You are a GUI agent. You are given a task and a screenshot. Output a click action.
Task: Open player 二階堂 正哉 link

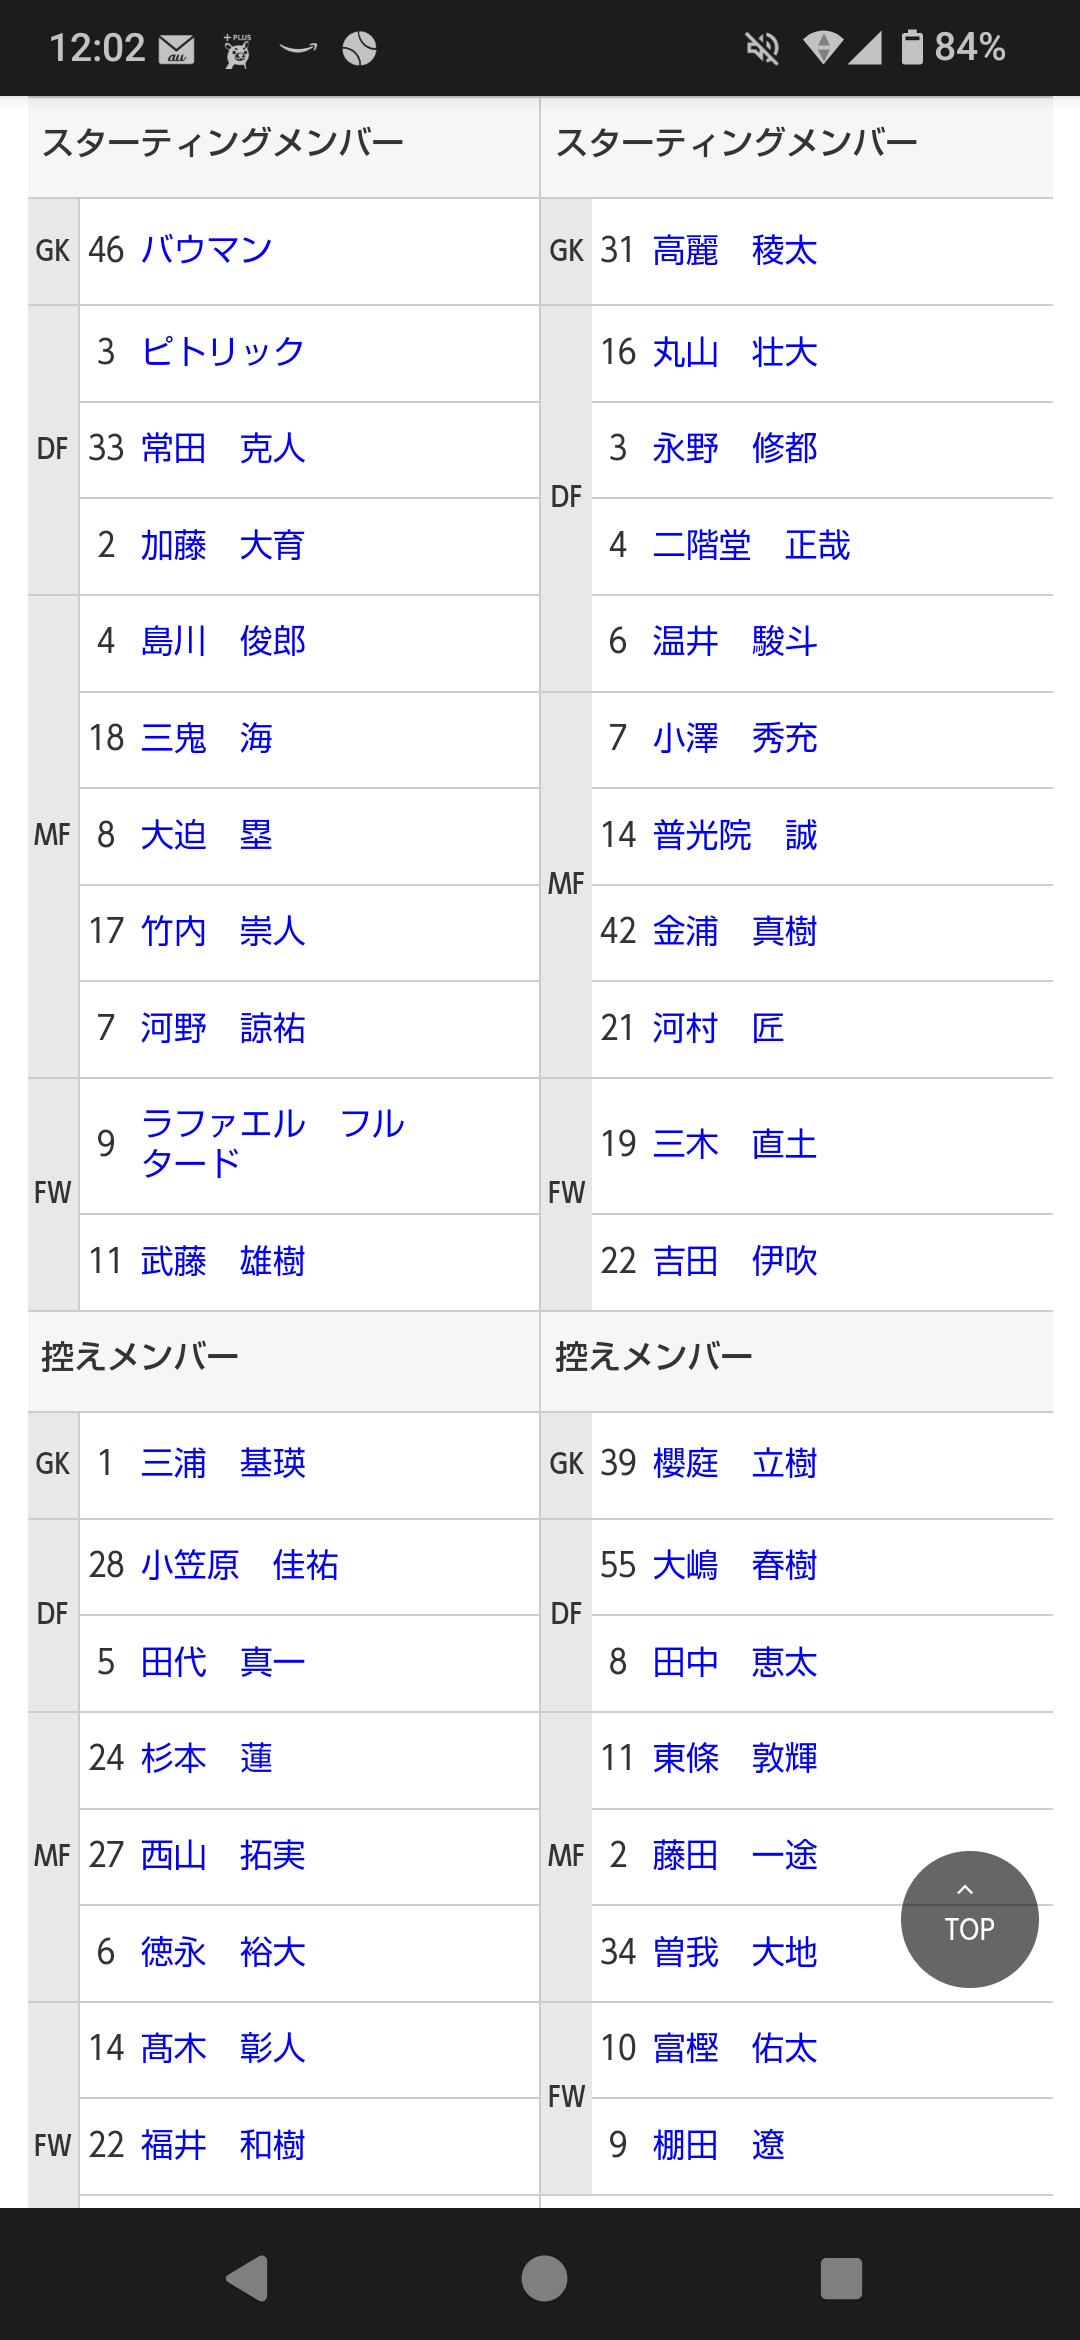point(751,545)
